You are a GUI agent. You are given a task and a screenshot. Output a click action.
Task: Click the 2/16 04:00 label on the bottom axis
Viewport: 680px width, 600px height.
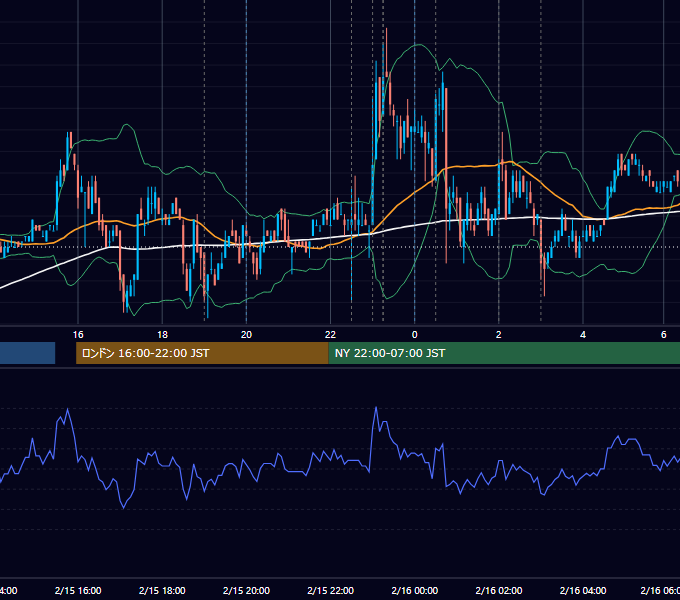click(583, 590)
